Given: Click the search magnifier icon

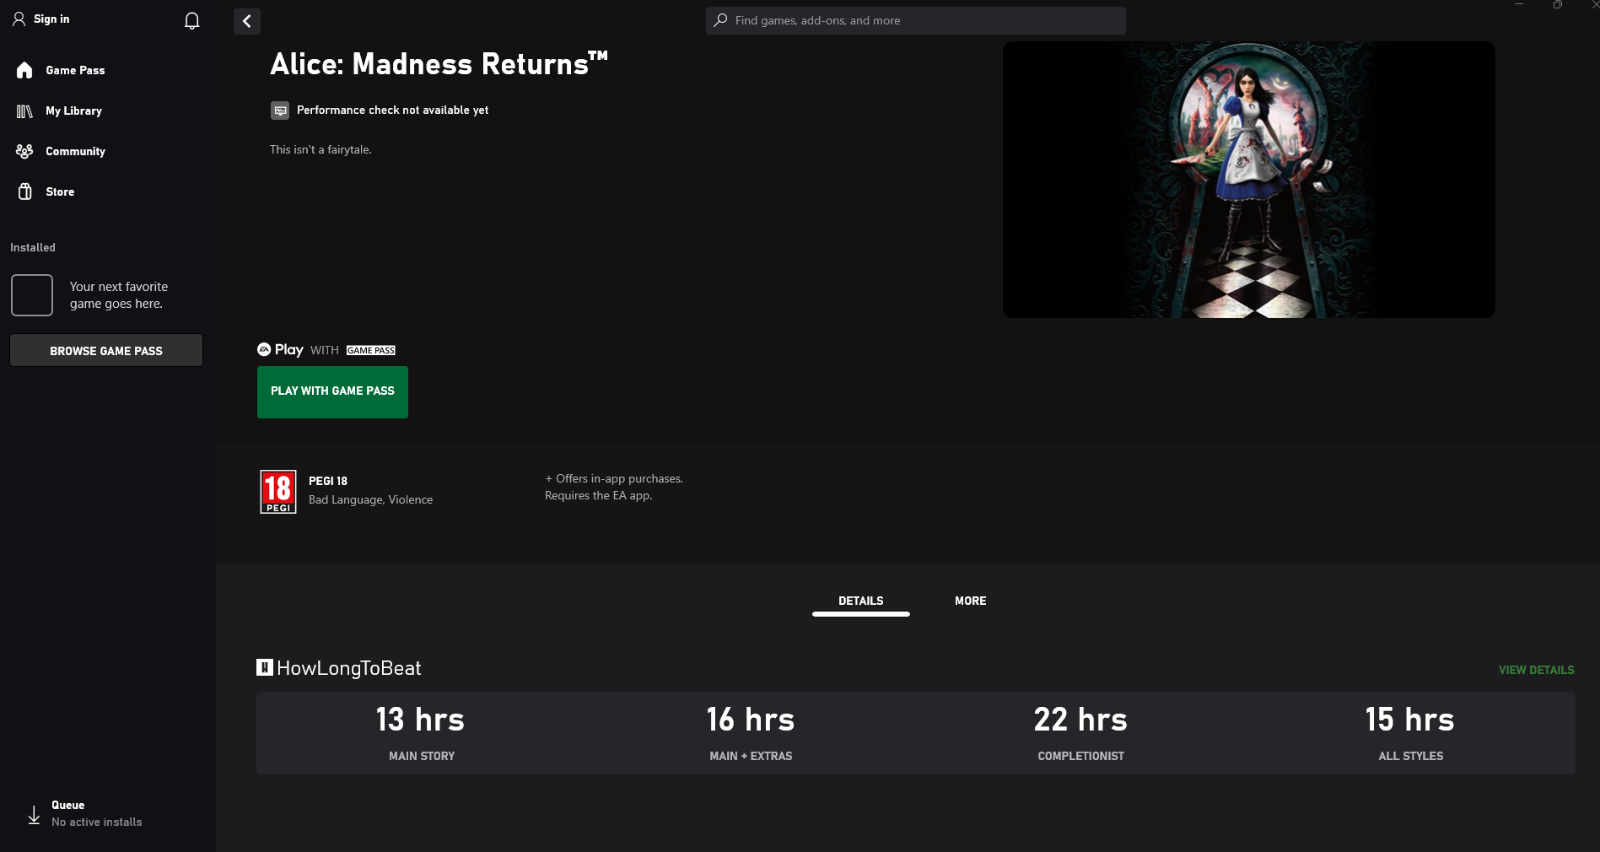Looking at the screenshot, I should 720,20.
